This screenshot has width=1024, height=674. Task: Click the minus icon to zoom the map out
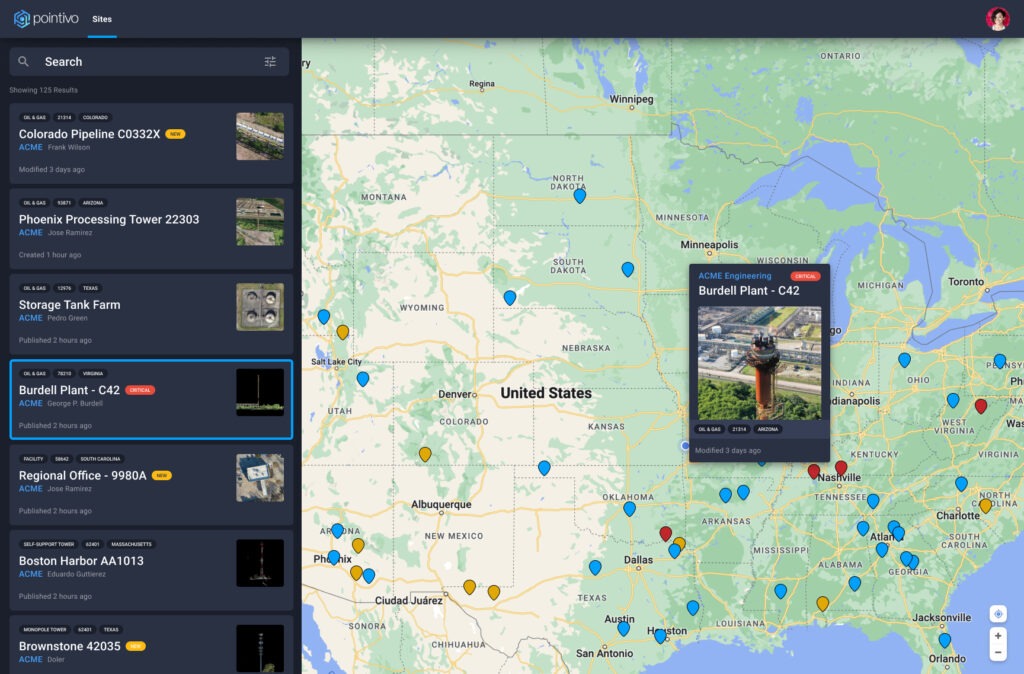tap(996, 651)
